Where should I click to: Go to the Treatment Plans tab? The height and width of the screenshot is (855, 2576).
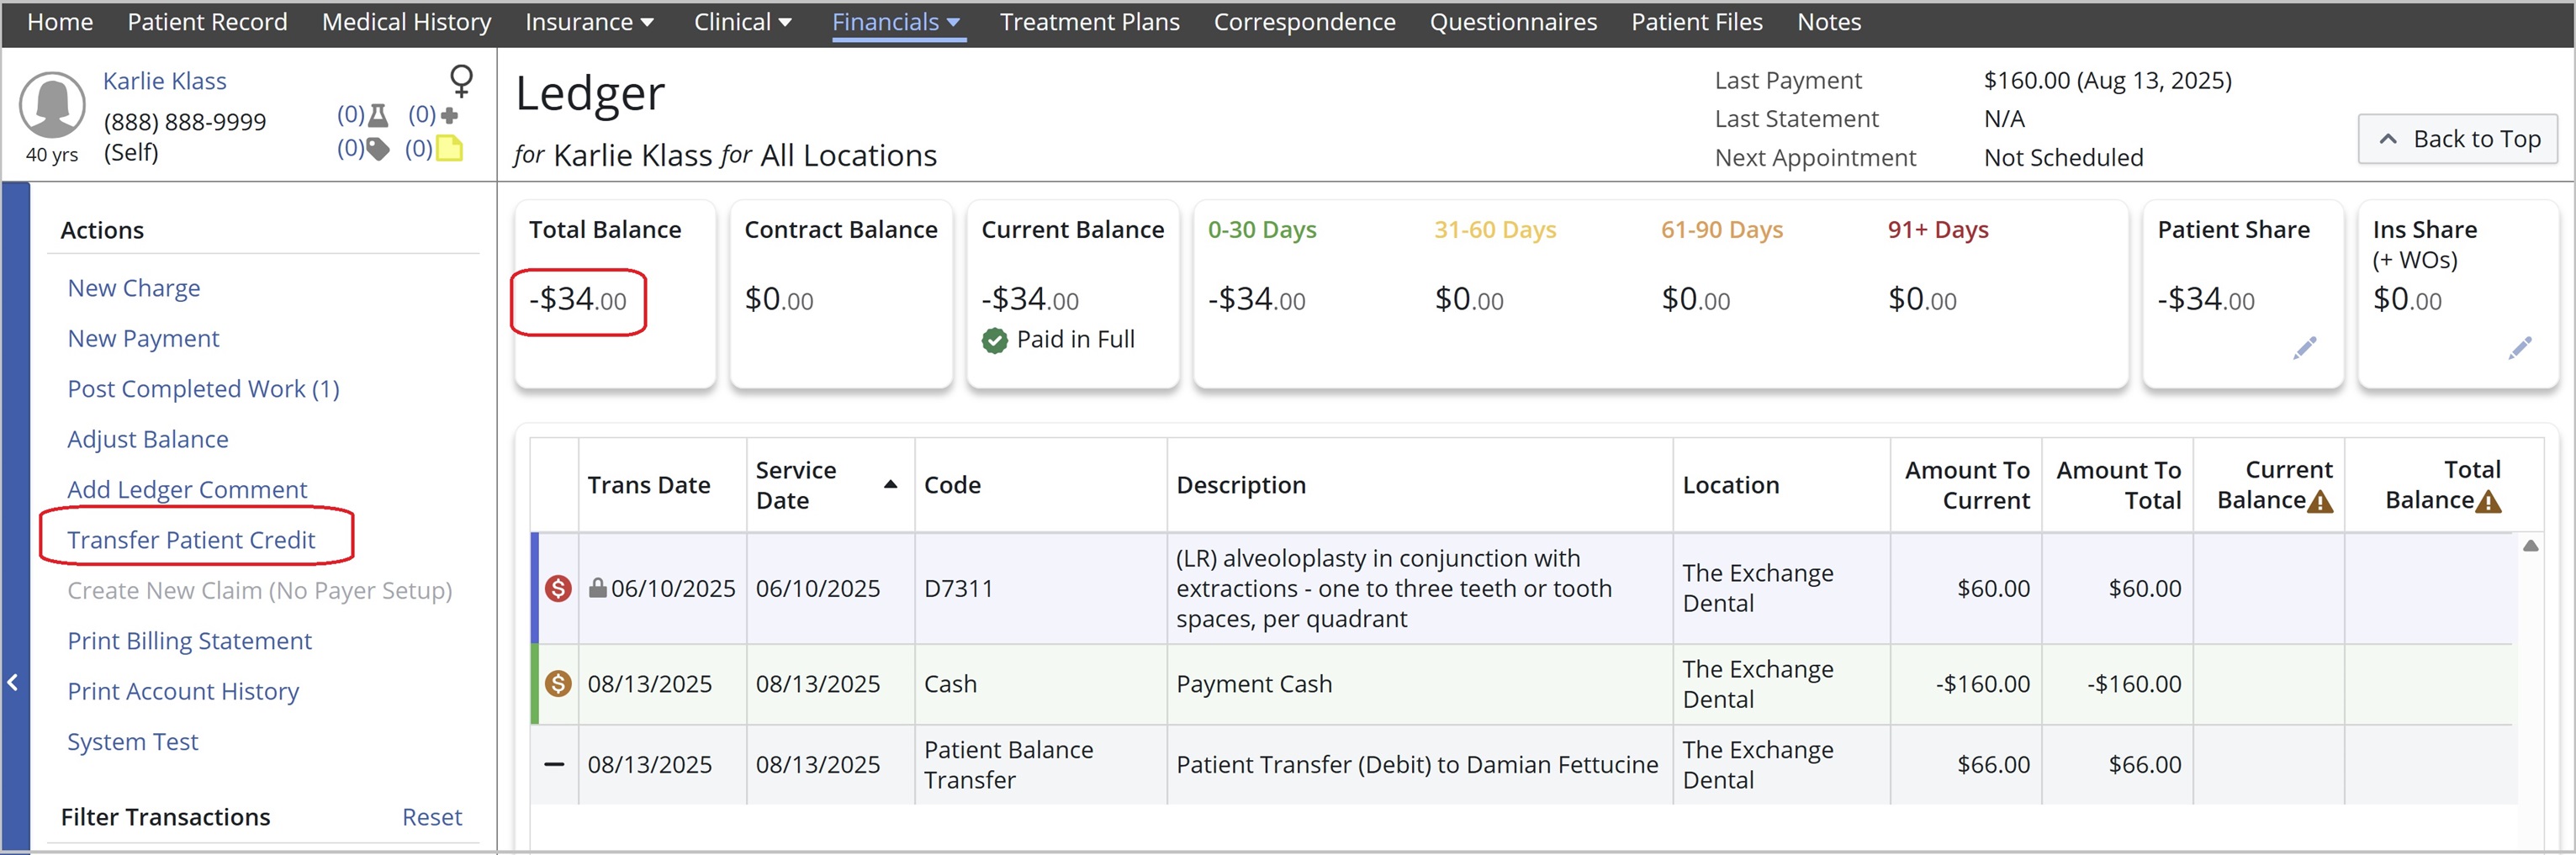click(x=1089, y=22)
